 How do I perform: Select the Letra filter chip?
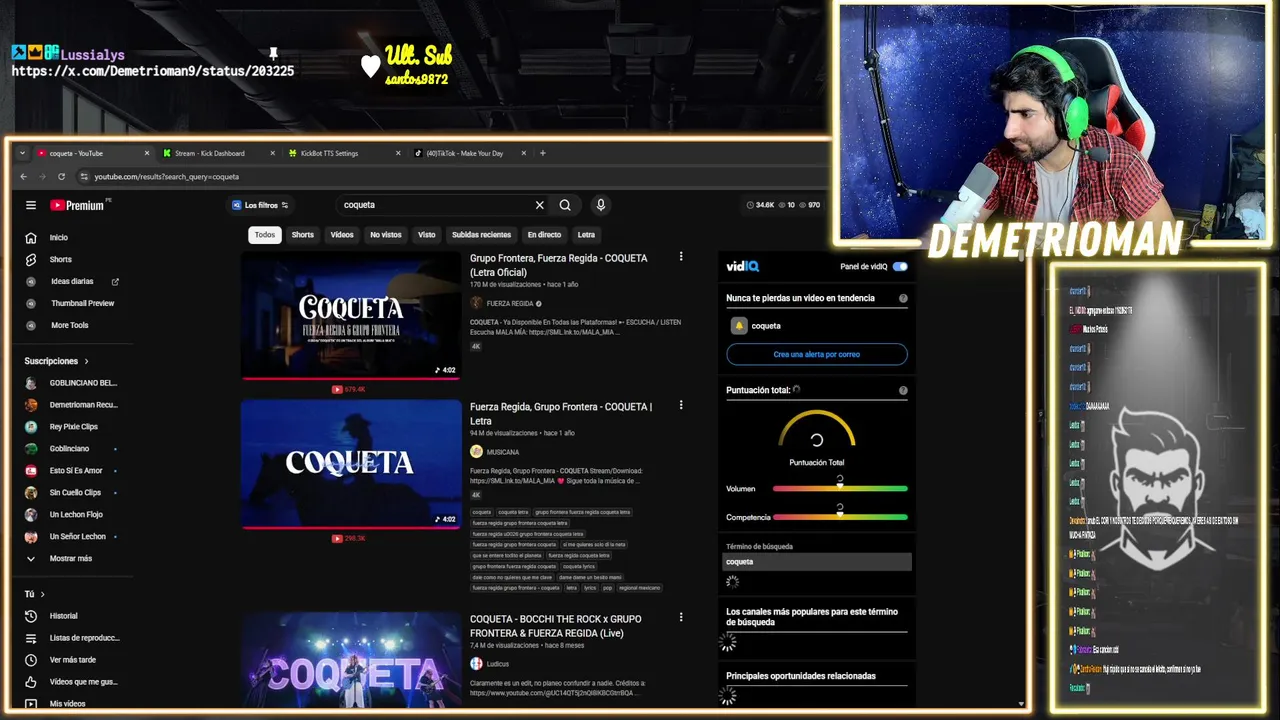(586, 235)
